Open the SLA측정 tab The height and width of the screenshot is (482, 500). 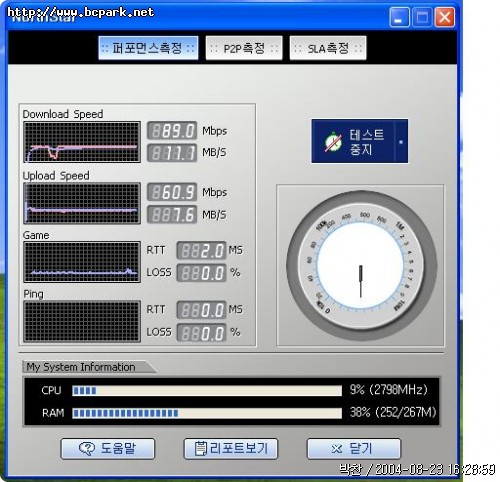(328, 48)
